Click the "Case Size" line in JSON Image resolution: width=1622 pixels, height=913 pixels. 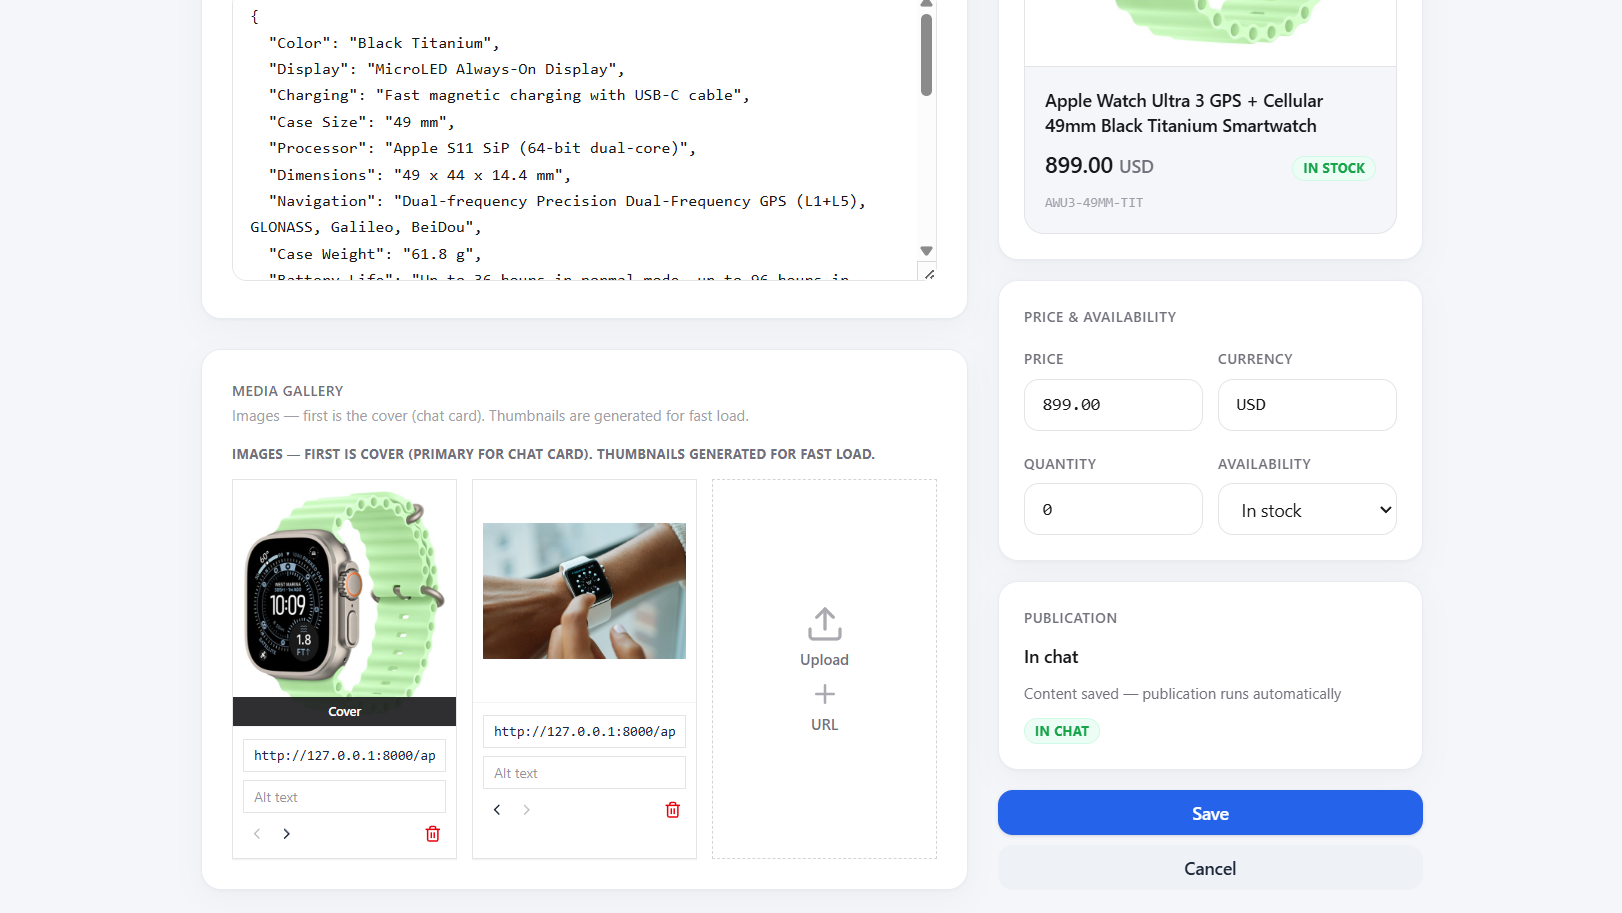(362, 122)
